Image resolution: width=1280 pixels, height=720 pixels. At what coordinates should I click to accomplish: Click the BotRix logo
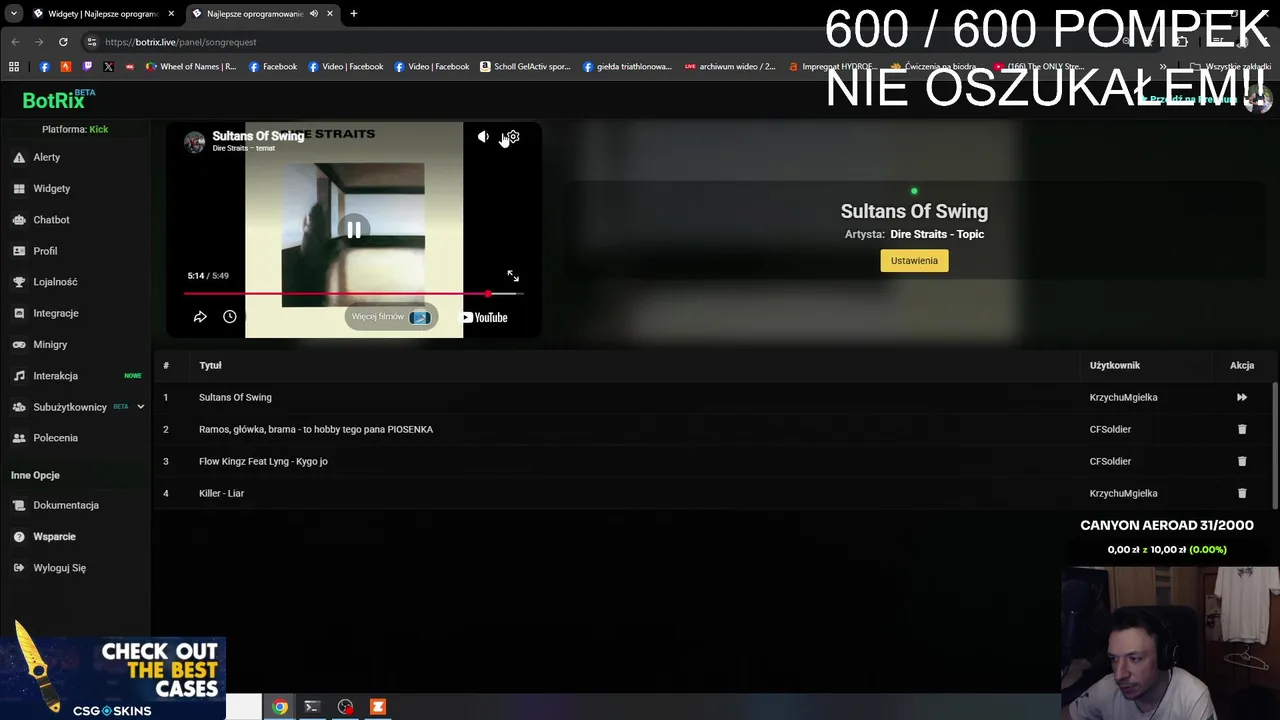pos(58,99)
